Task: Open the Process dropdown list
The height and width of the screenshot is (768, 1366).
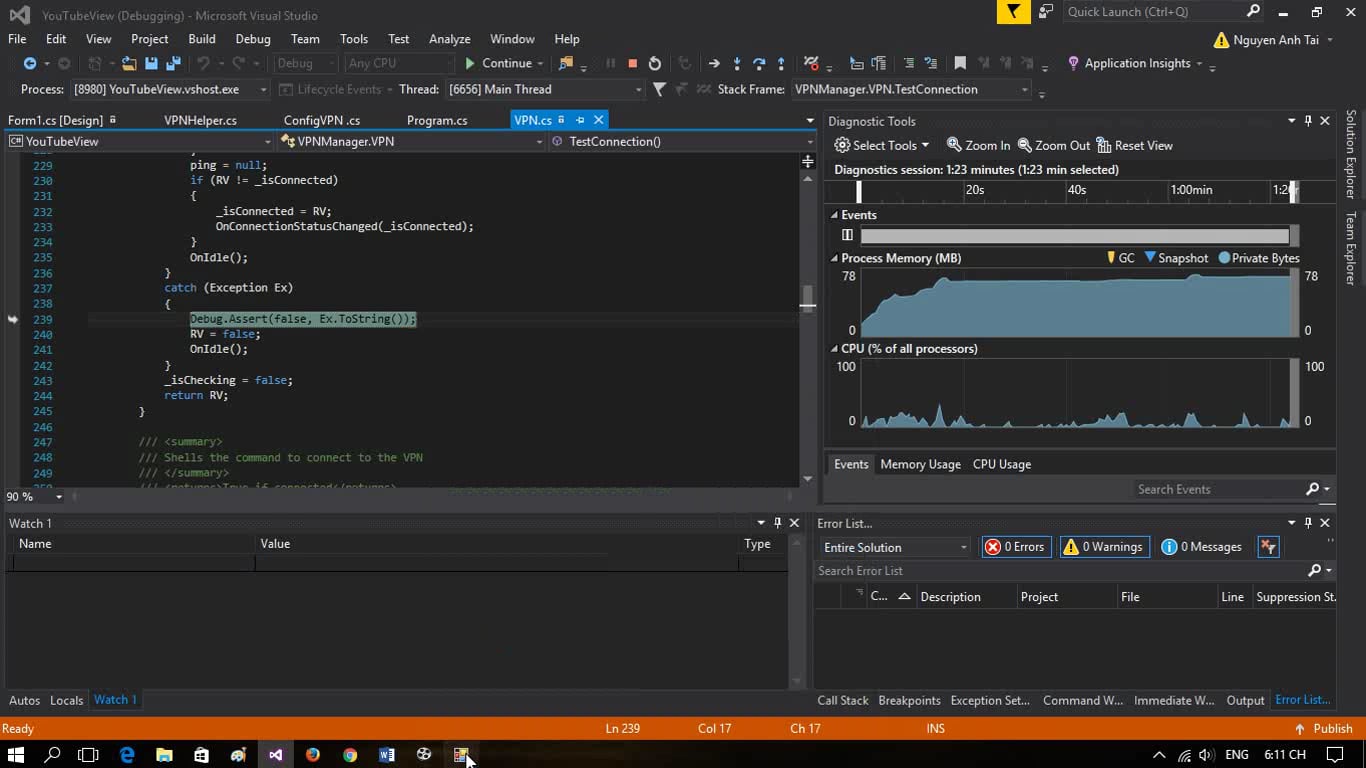Action: pyautogui.click(x=264, y=89)
